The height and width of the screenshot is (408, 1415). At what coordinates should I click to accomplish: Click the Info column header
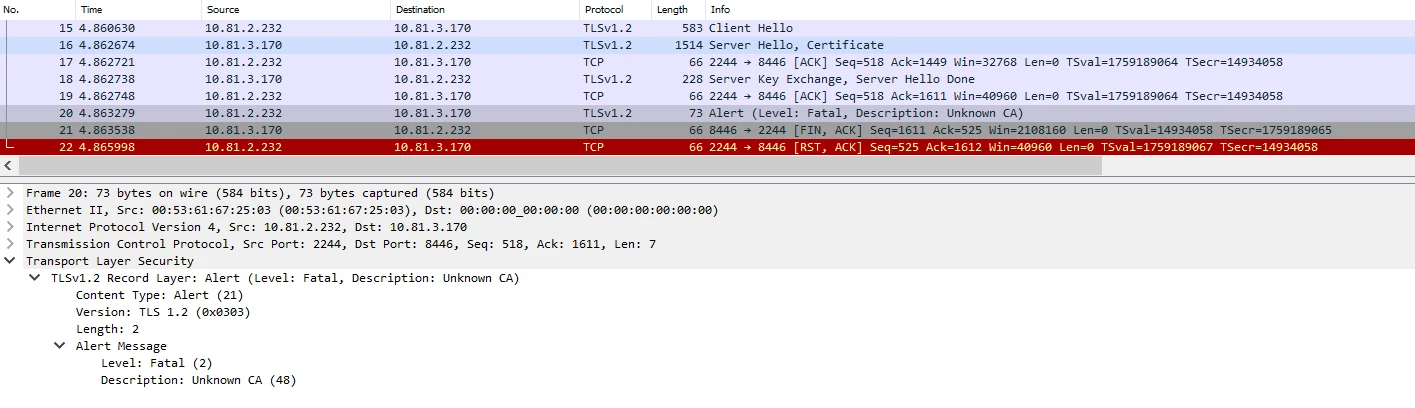(x=1060, y=9)
